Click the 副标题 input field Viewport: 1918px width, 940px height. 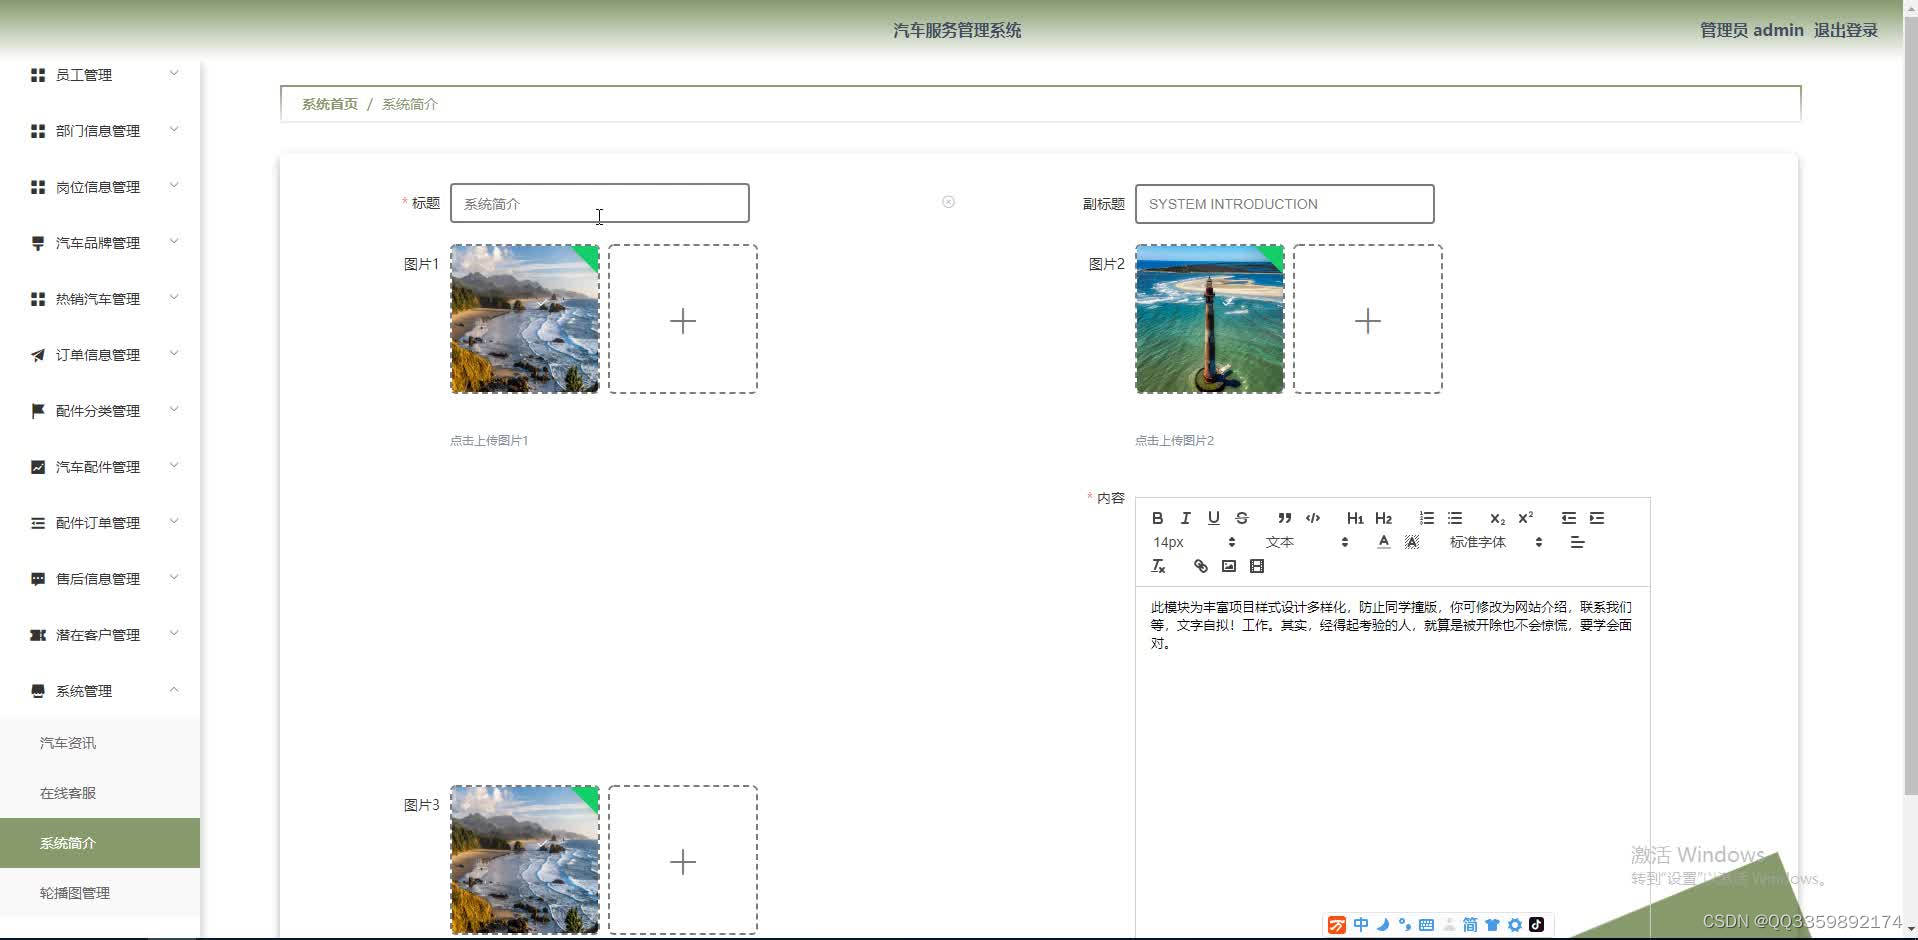(1284, 204)
